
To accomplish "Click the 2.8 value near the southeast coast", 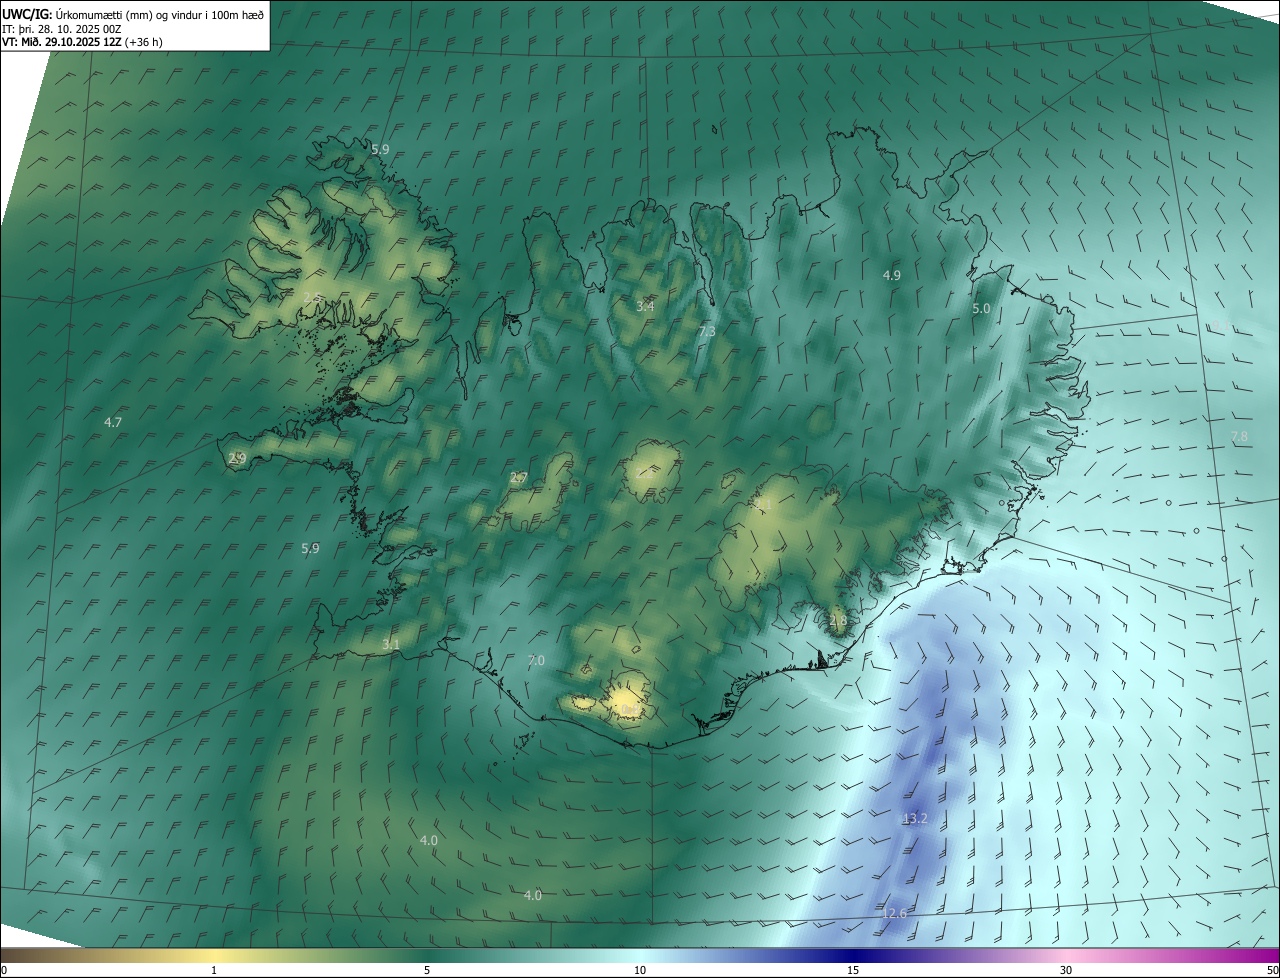I will [x=838, y=621].
